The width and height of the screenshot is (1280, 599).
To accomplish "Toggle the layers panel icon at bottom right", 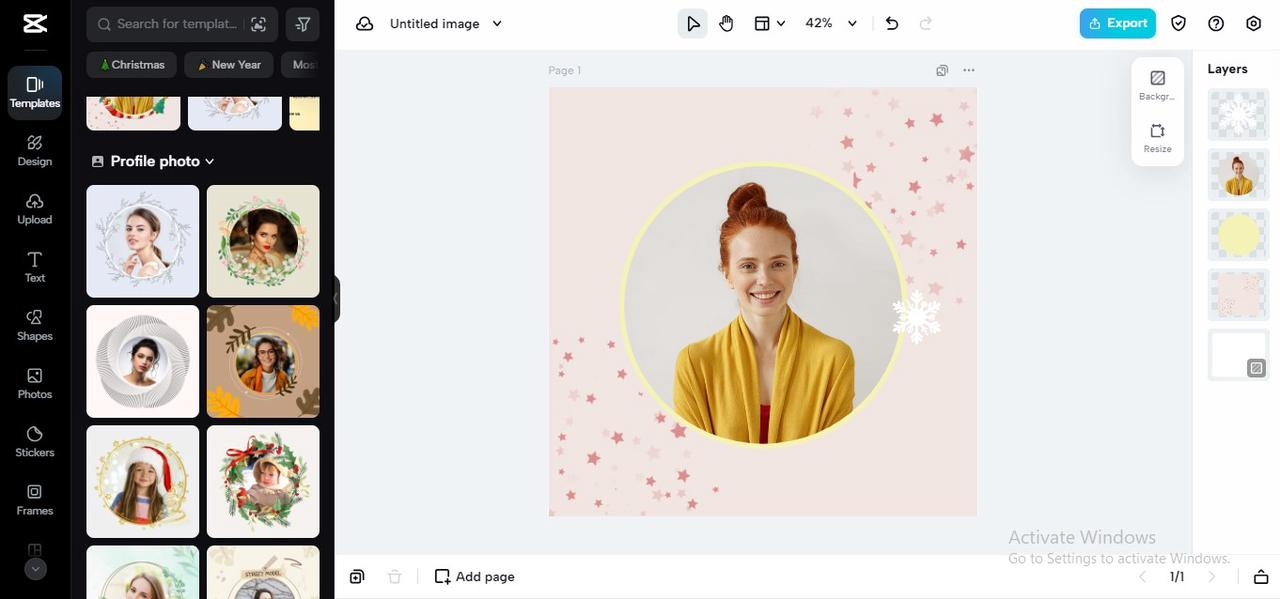I will point(1261,577).
